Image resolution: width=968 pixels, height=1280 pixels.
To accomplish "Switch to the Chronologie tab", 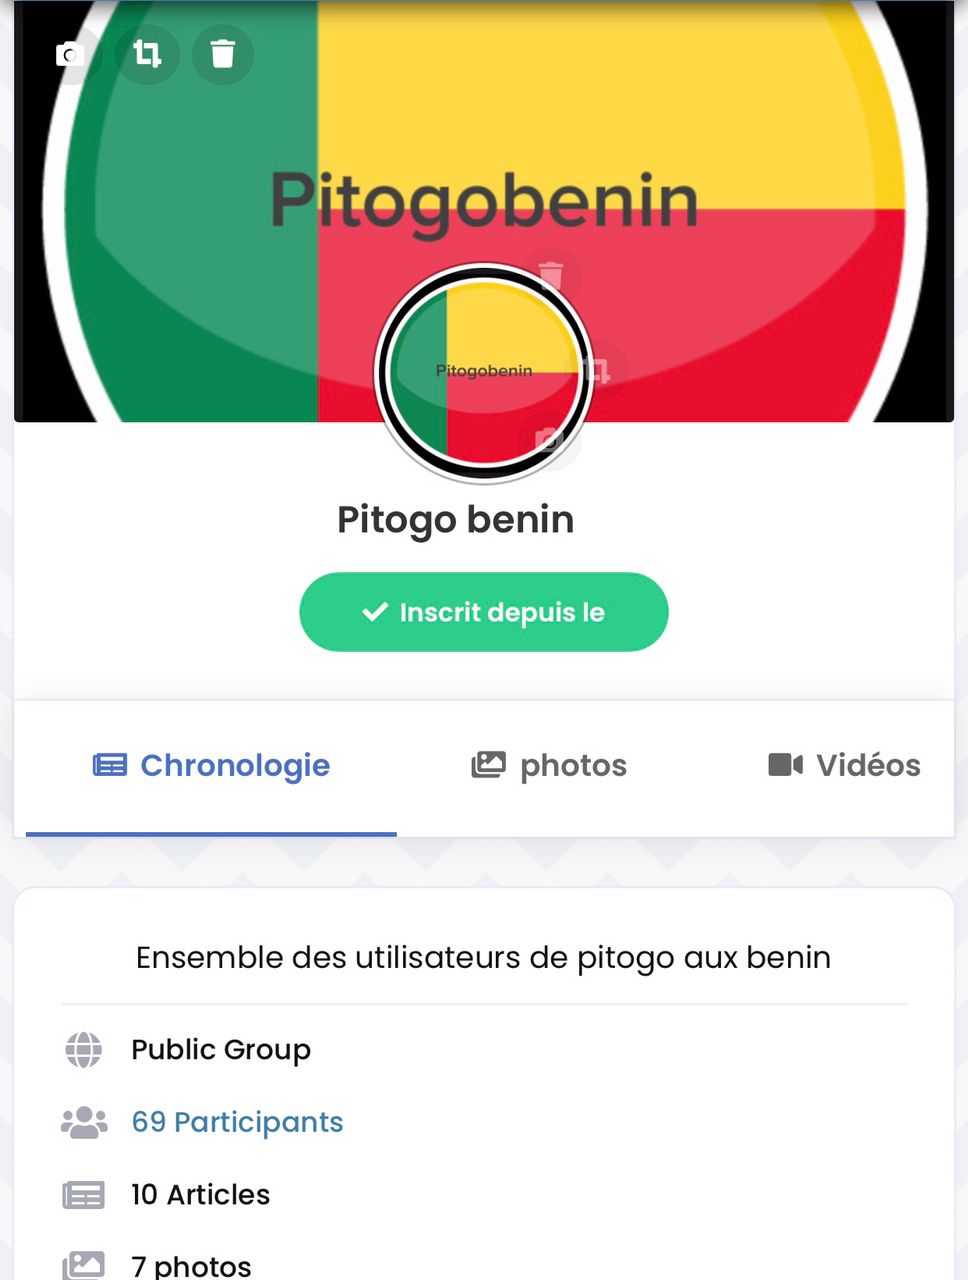I will (x=212, y=766).
